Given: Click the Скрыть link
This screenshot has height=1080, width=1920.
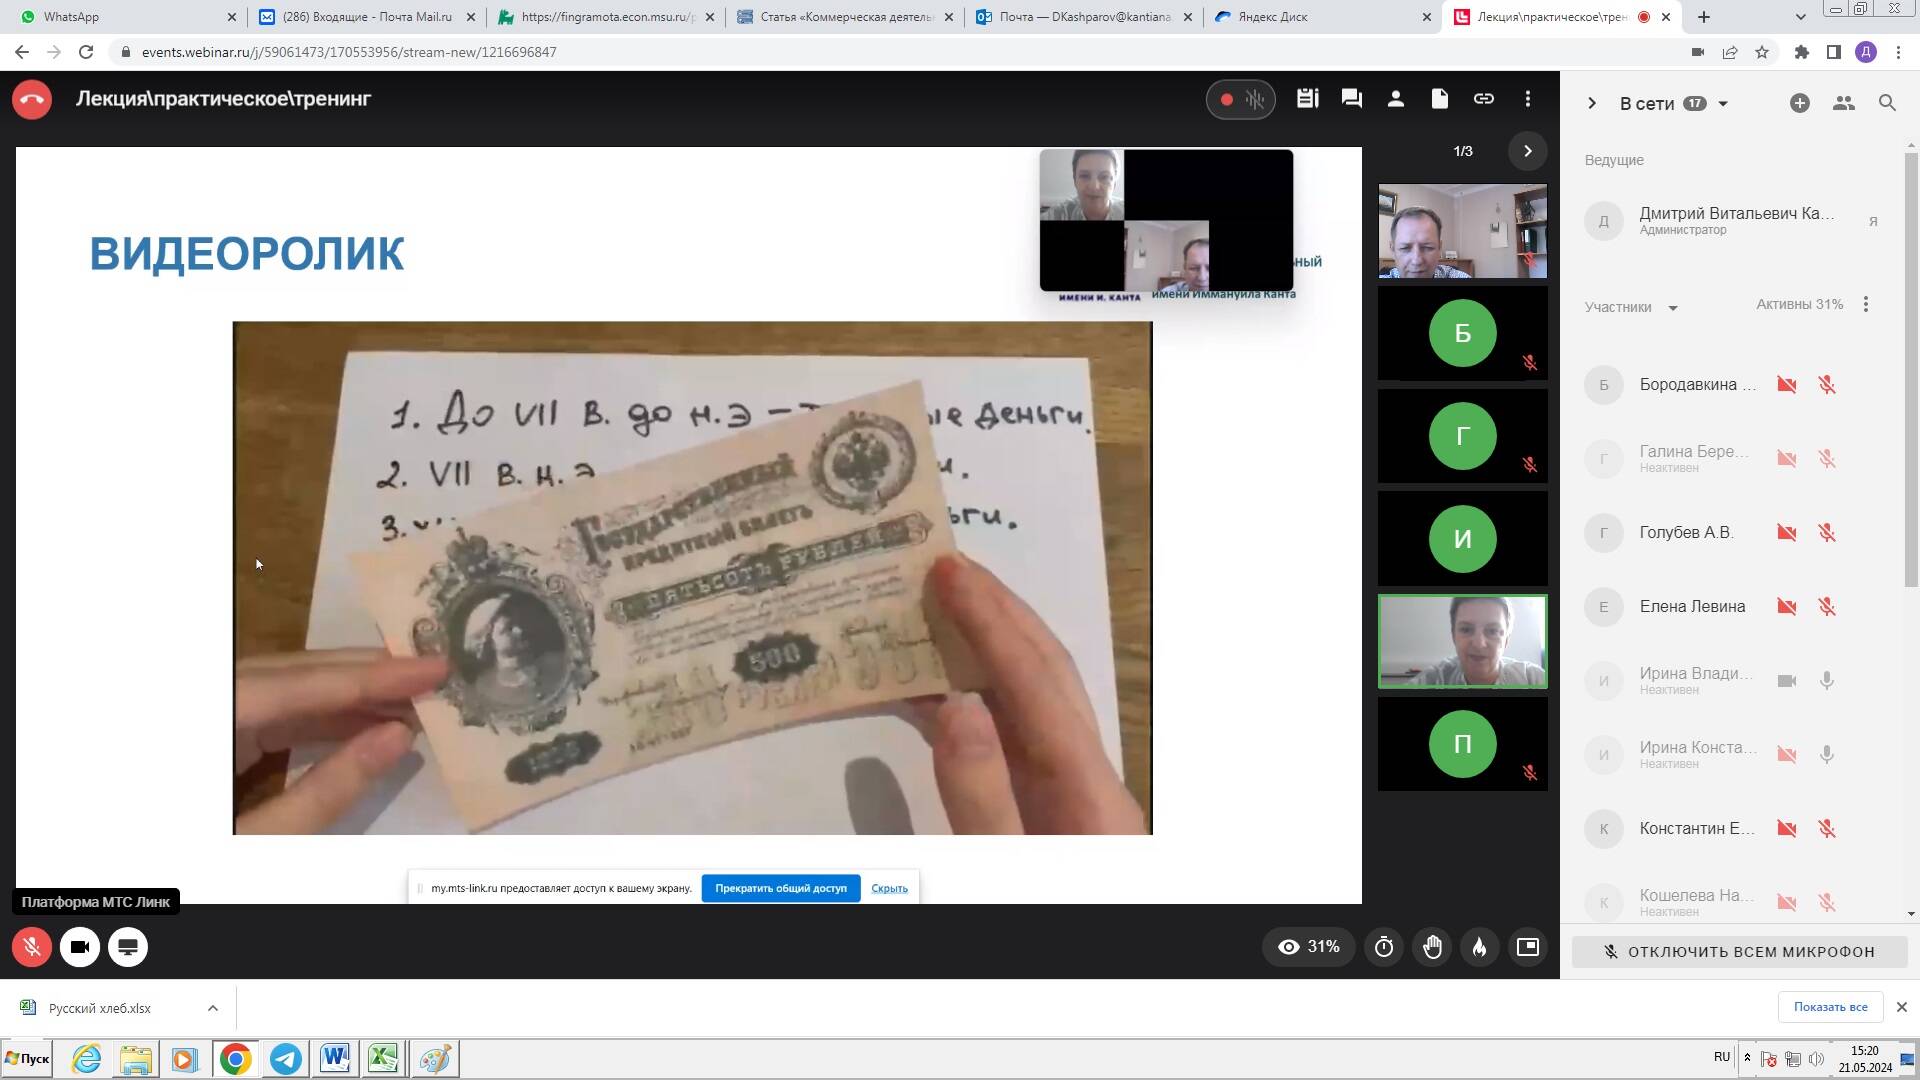Looking at the screenshot, I should [x=889, y=888].
